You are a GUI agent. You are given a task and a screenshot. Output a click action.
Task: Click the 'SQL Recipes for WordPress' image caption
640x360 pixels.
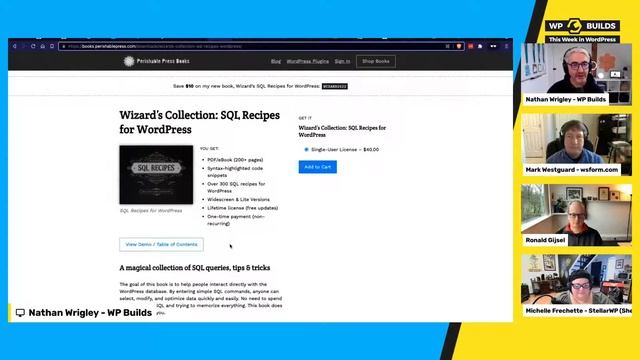click(x=151, y=211)
